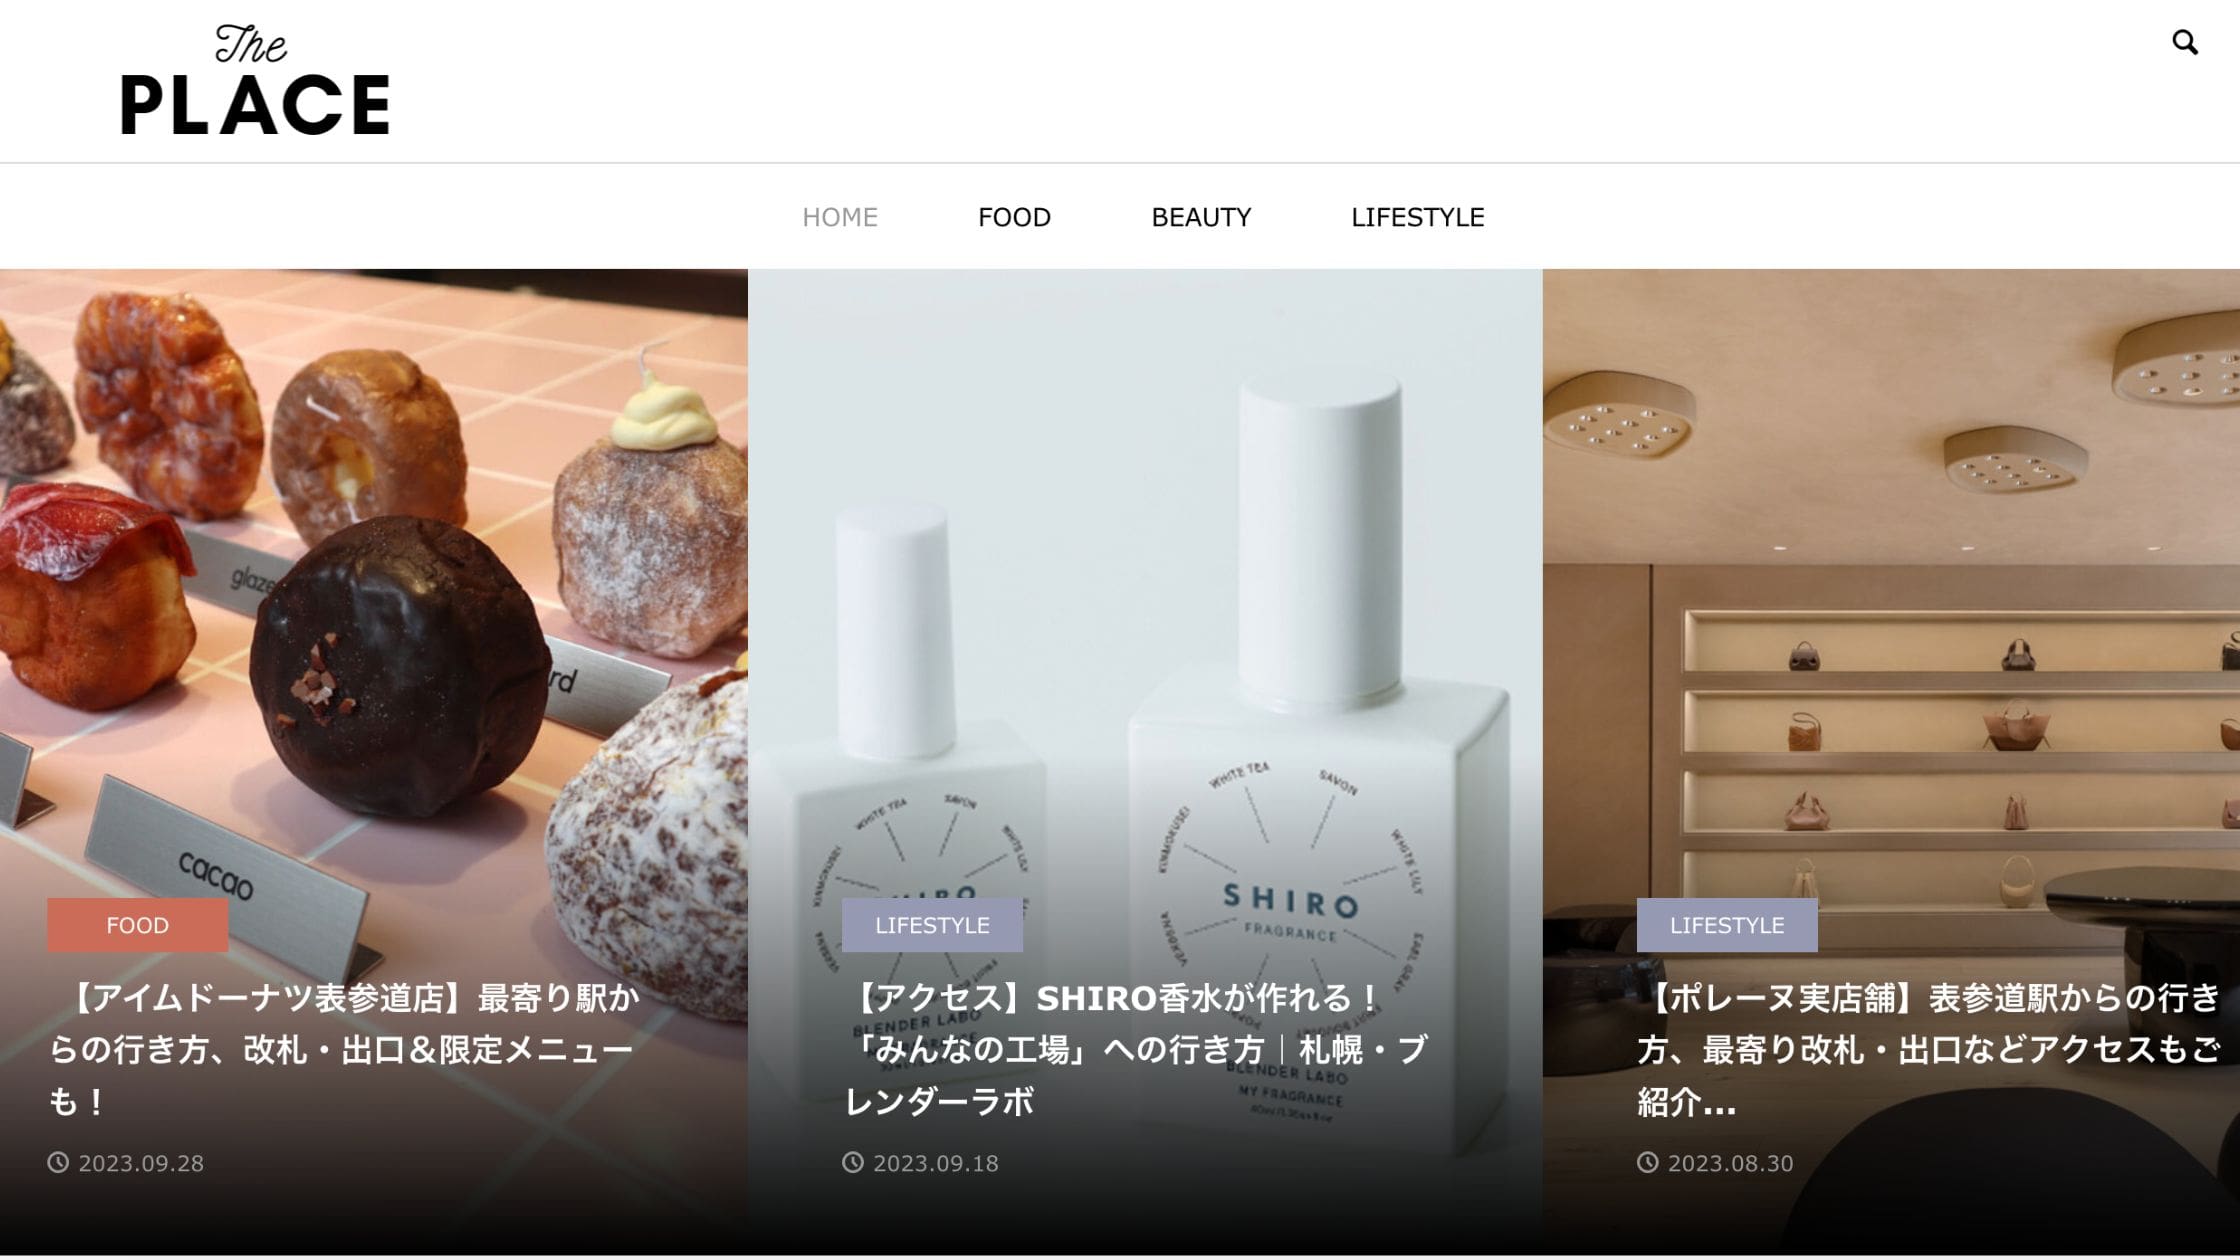Screen dimensions: 2240x1260
Task: Click the clock icon beside 2023.09.18
Action: [x=853, y=1162]
